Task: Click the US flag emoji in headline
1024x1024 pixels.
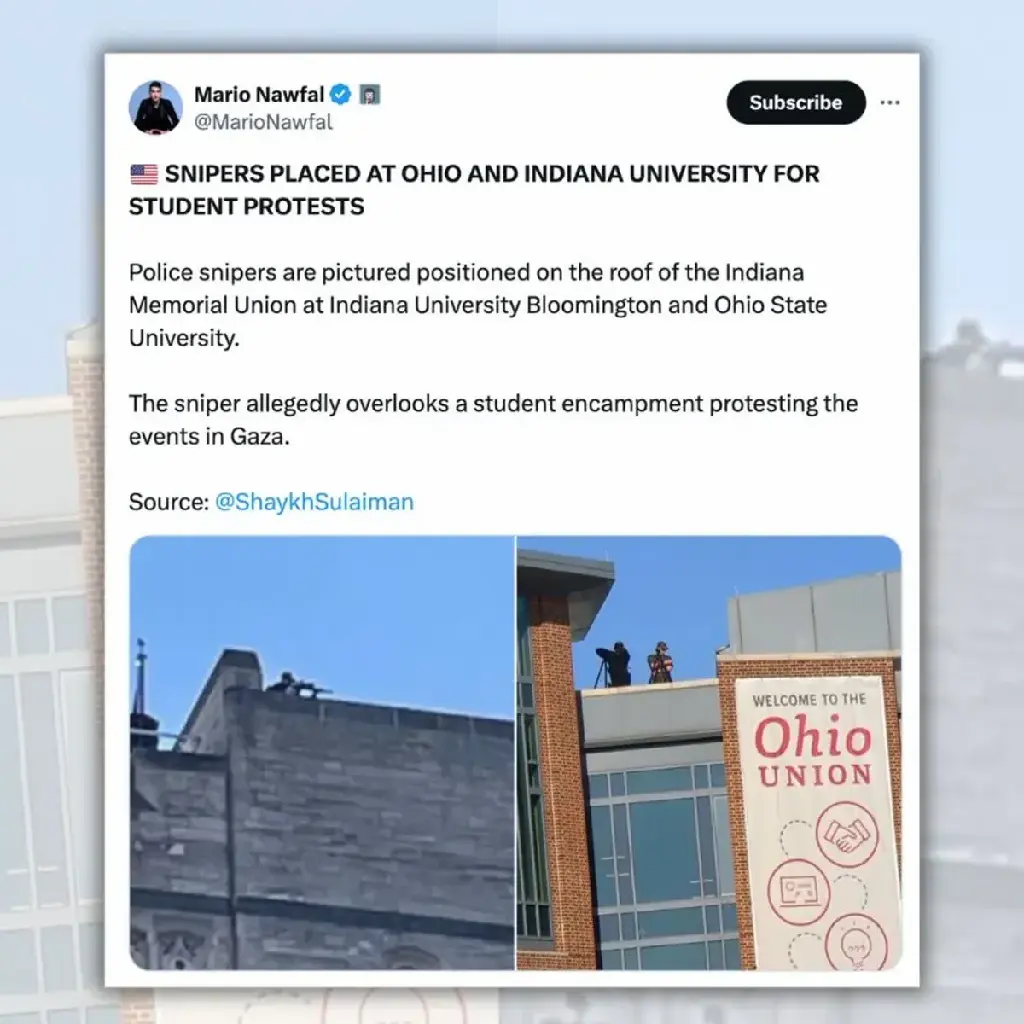Action: (x=144, y=174)
